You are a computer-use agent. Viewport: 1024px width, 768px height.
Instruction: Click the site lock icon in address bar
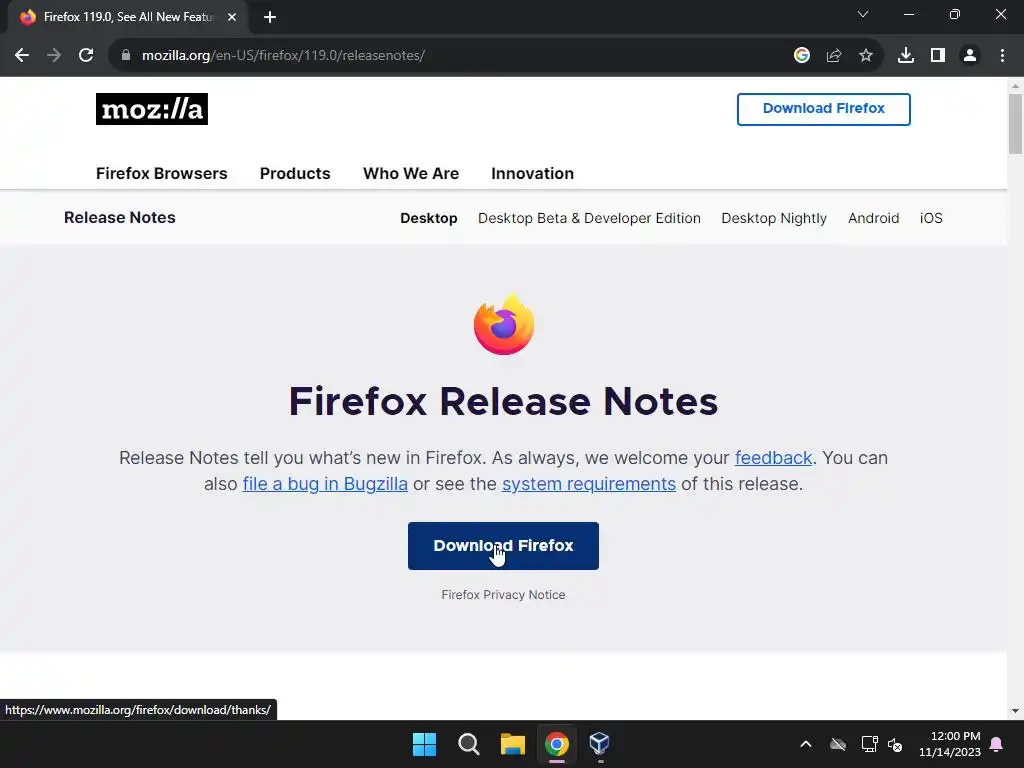point(126,56)
